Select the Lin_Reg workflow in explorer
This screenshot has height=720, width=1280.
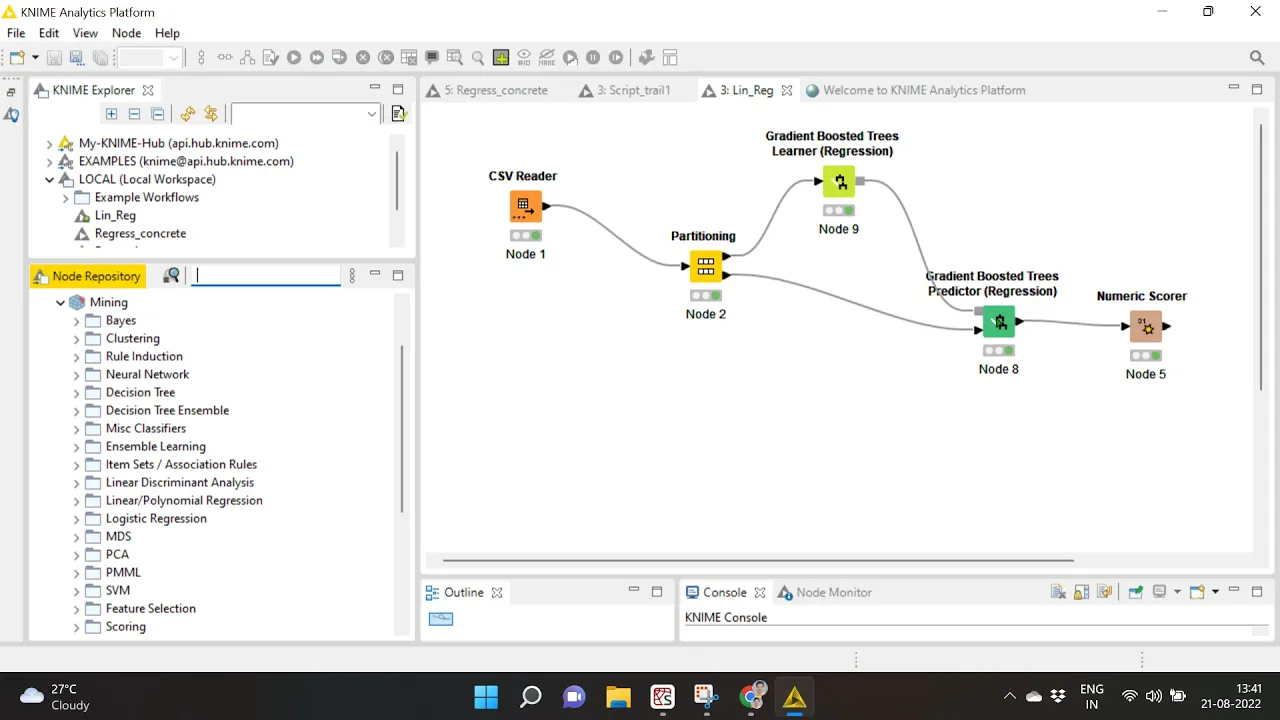pos(115,216)
